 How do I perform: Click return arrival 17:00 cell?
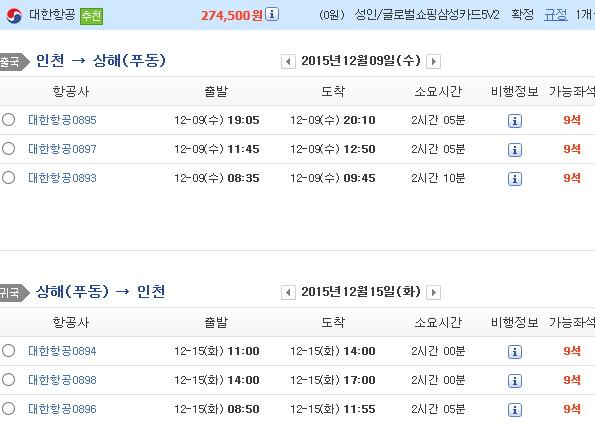333,380
